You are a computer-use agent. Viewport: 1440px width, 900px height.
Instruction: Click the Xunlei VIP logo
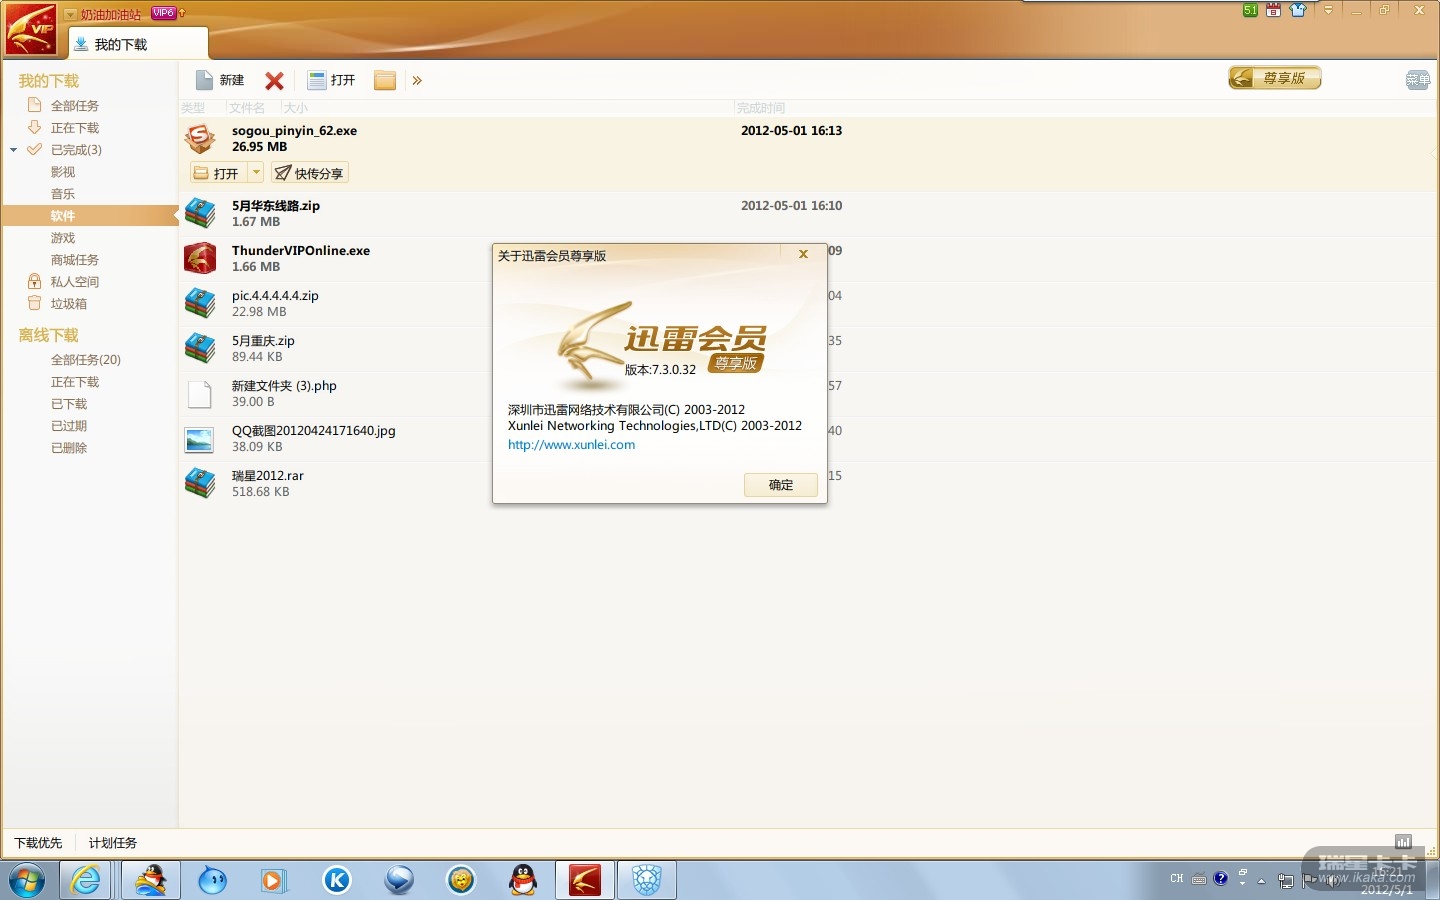(31, 29)
